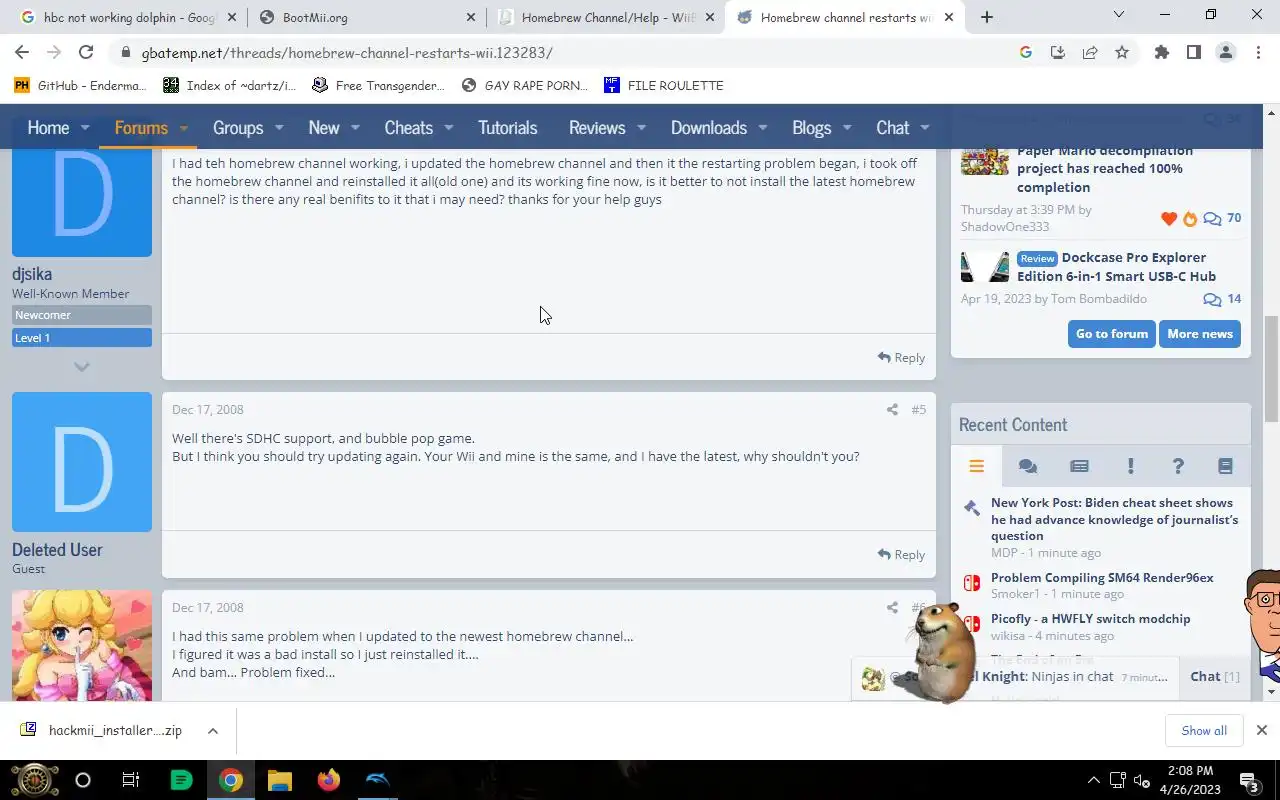Image resolution: width=1280 pixels, height=800 pixels.
Task: Open the Chrome tab search chevron
Action: (1119, 15)
